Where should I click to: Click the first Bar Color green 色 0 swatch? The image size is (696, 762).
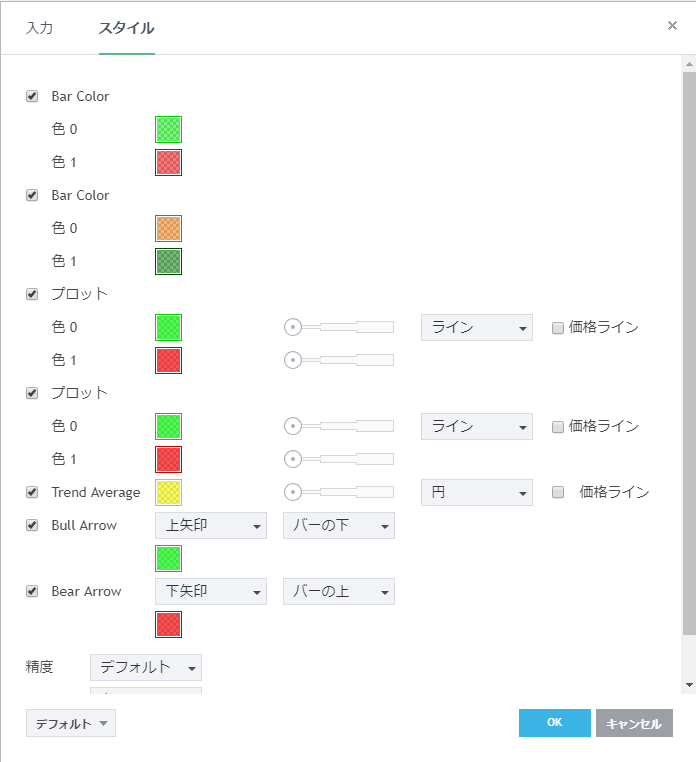pos(168,129)
